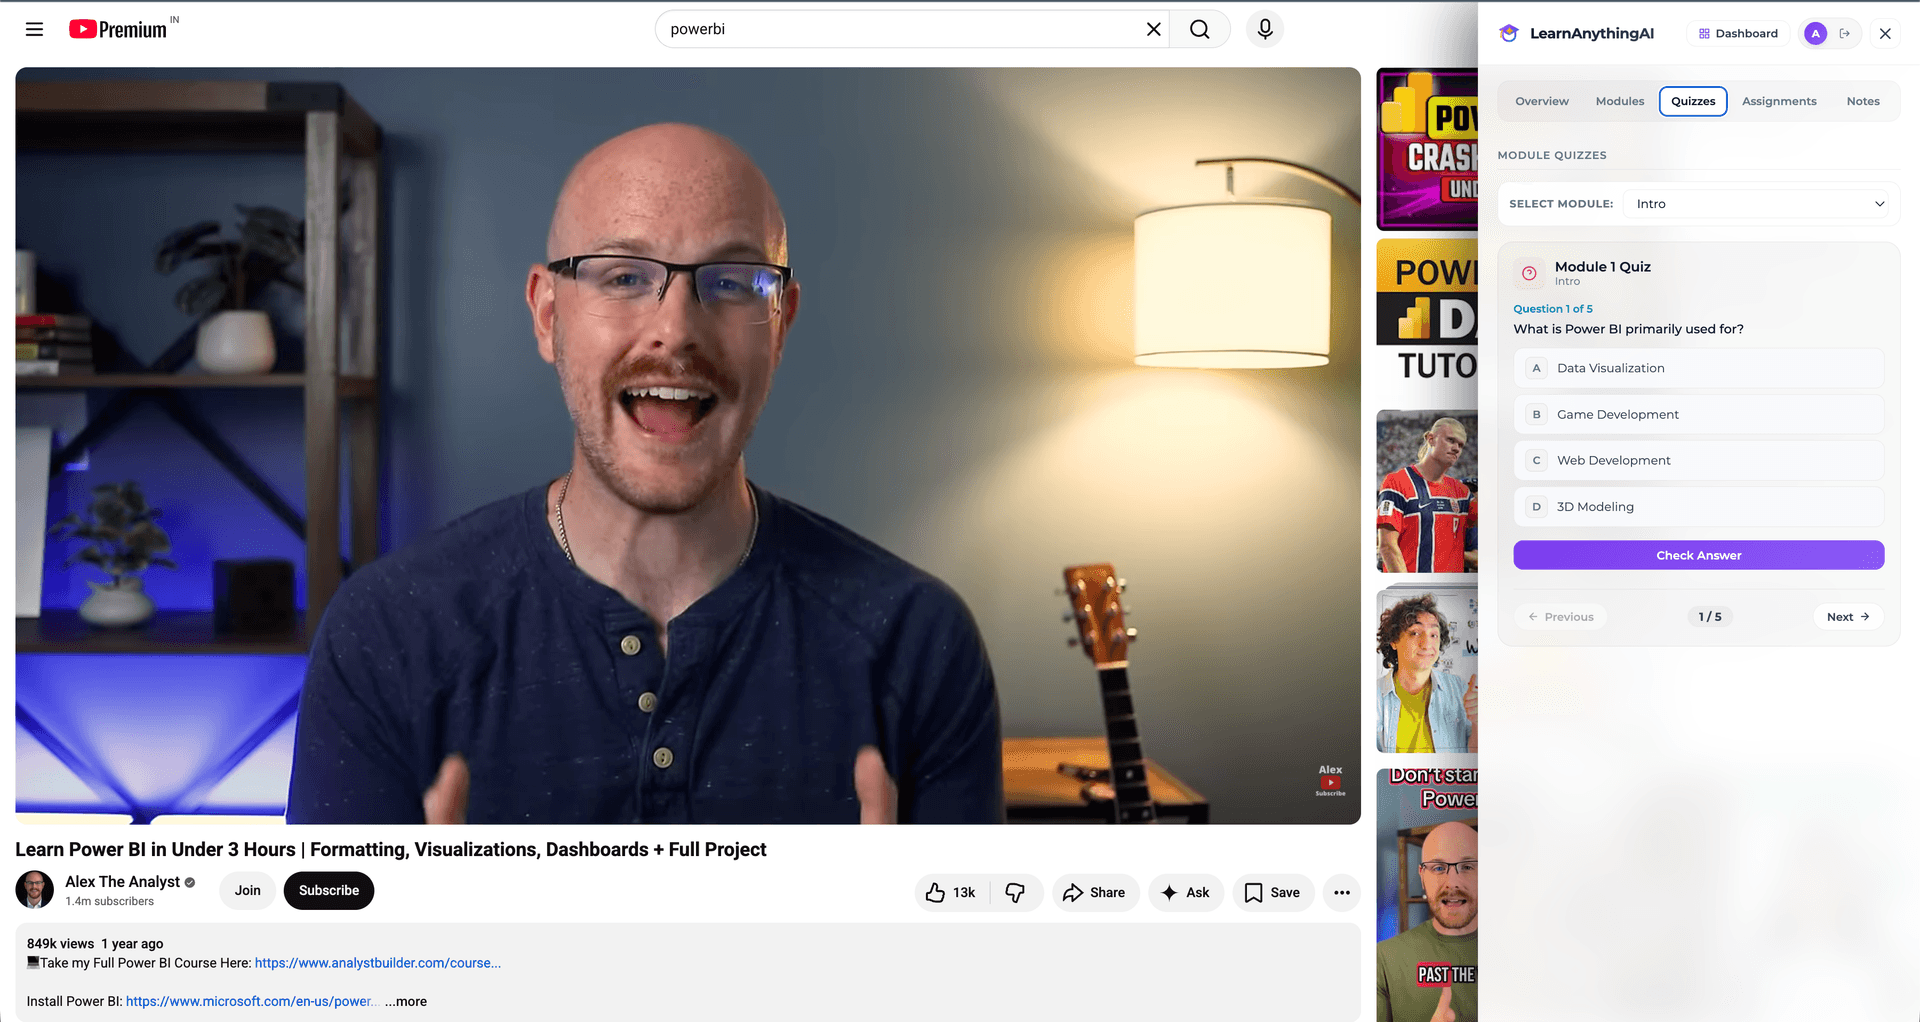Click the search magnifier icon
The width and height of the screenshot is (1920, 1022).
coord(1199,29)
